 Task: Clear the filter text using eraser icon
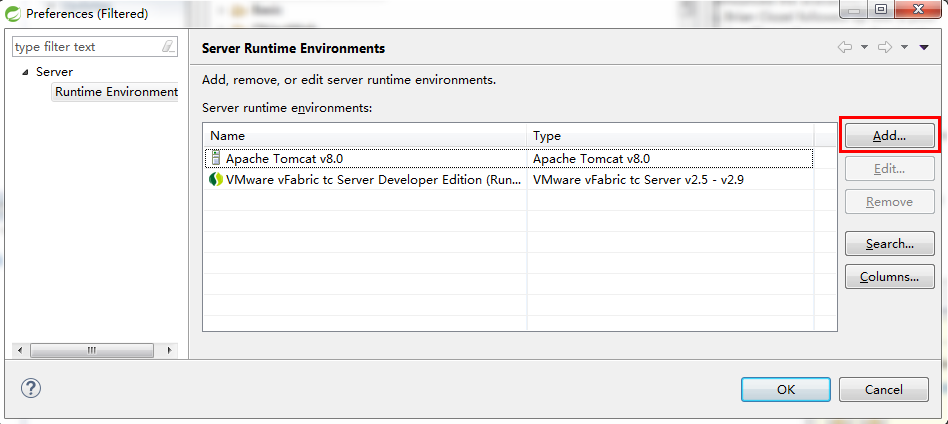tap(168, 47)
